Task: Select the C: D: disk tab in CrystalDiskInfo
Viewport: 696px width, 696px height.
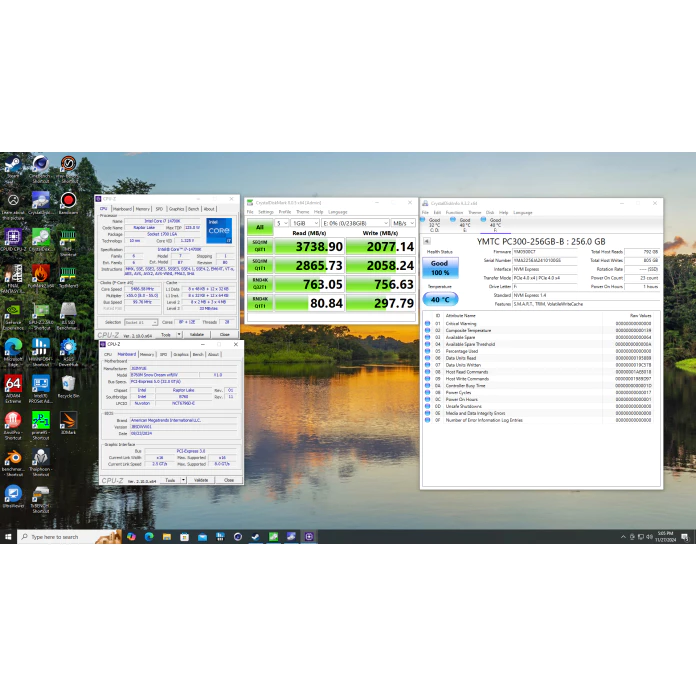Action: click(433, 225)
